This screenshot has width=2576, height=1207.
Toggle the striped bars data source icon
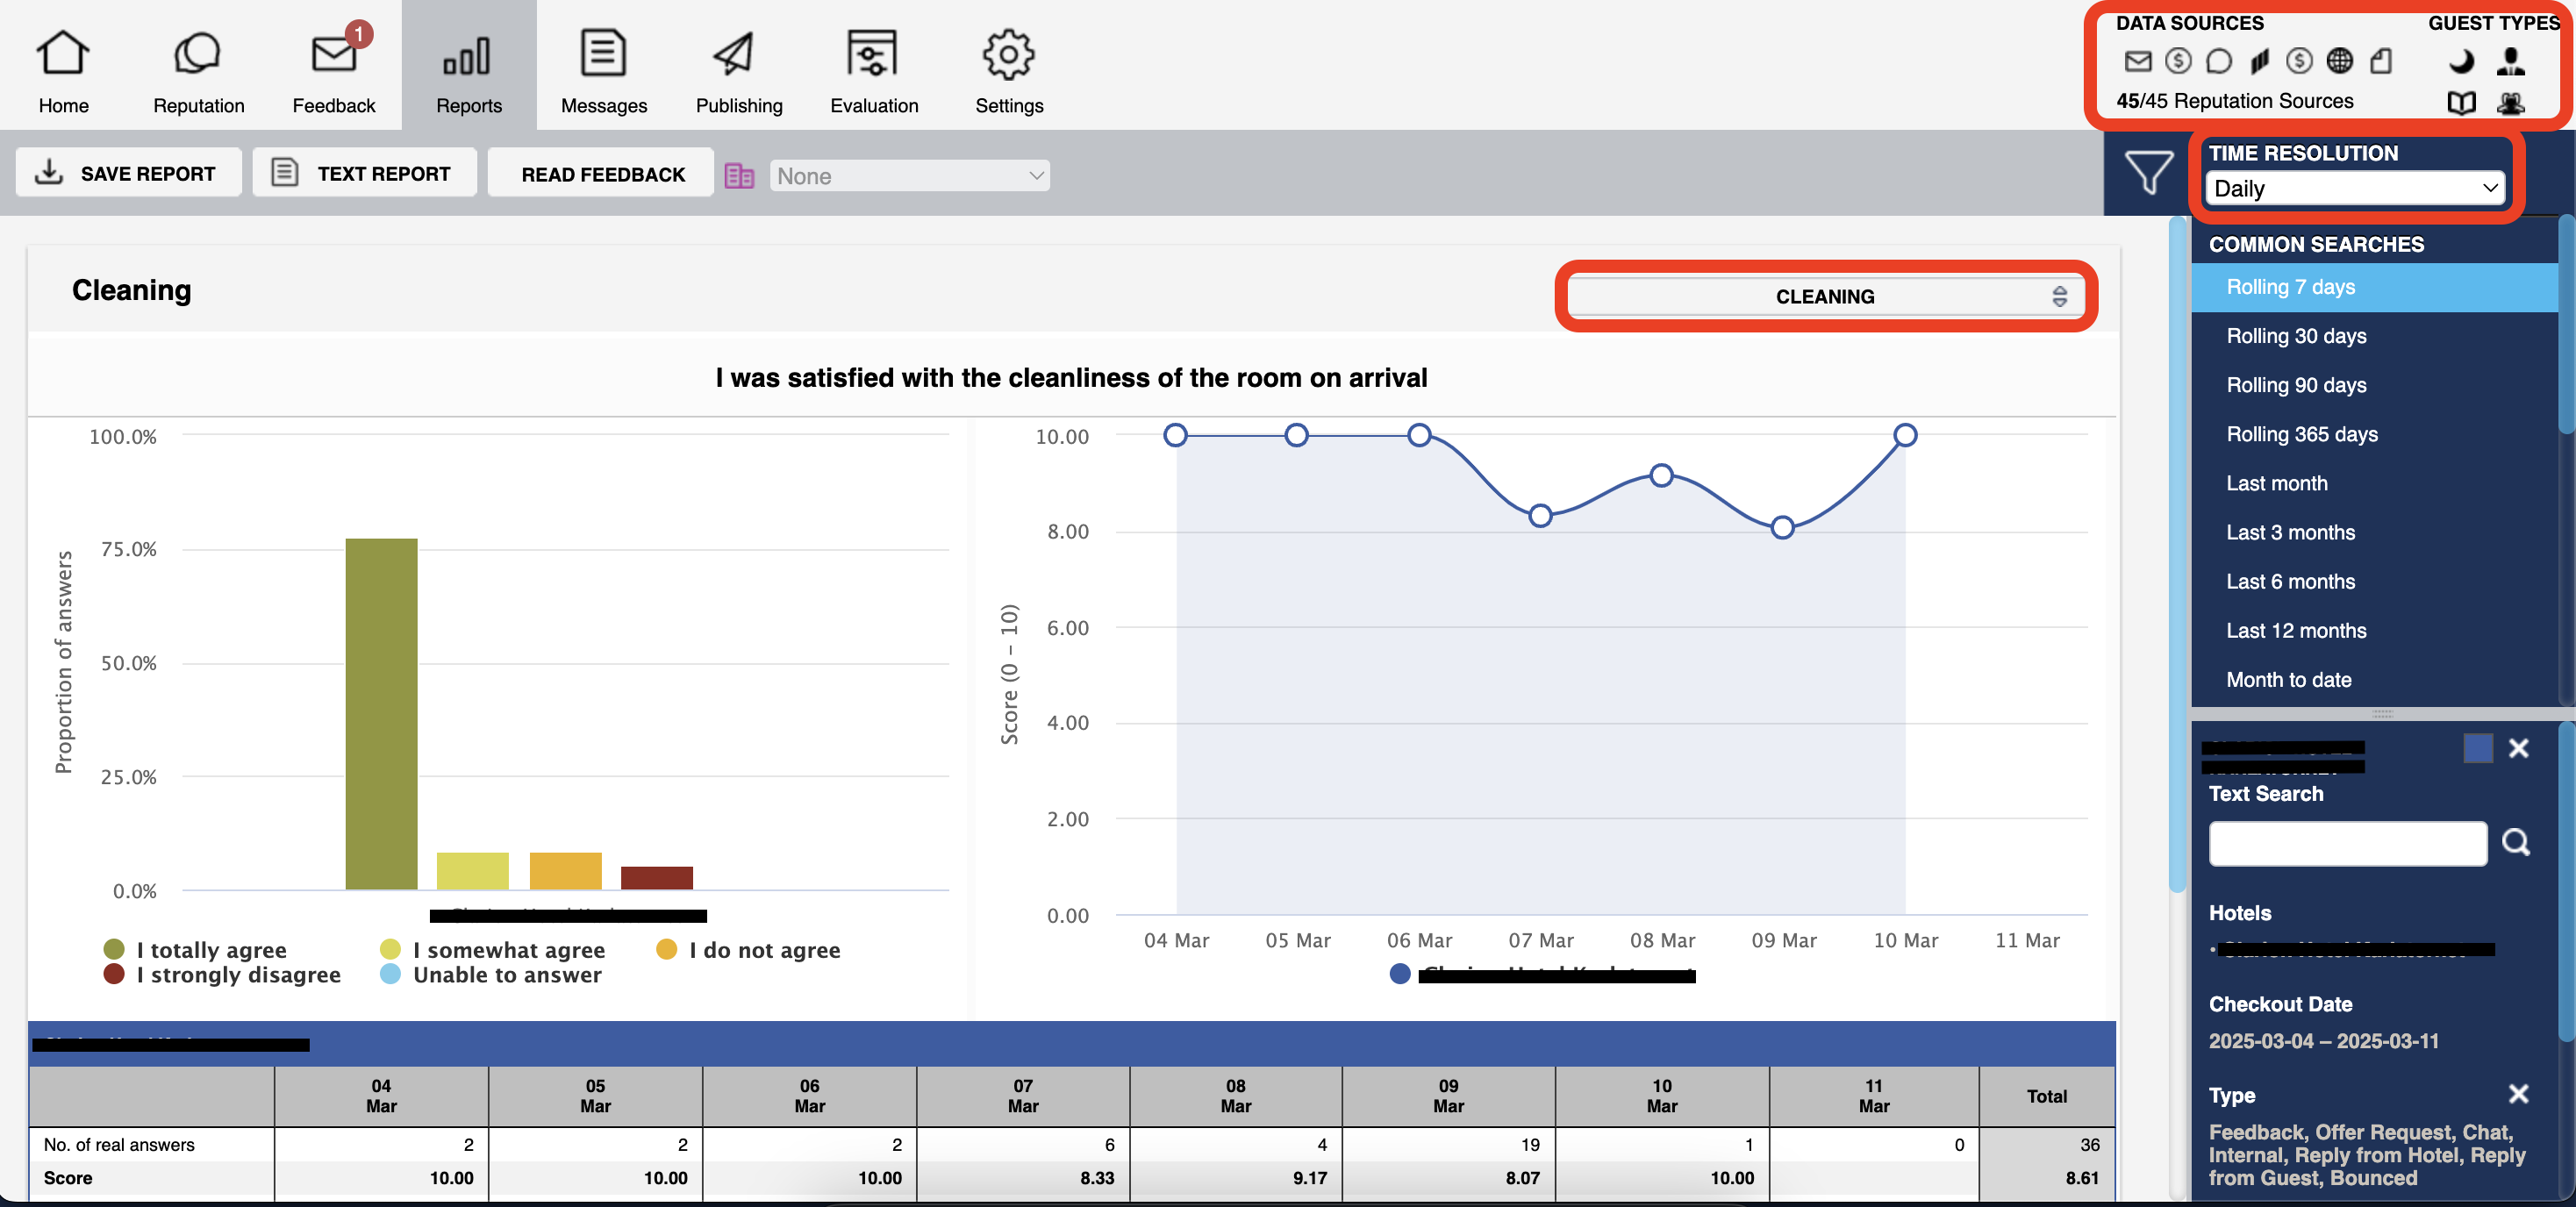[x=2259, y=61]
